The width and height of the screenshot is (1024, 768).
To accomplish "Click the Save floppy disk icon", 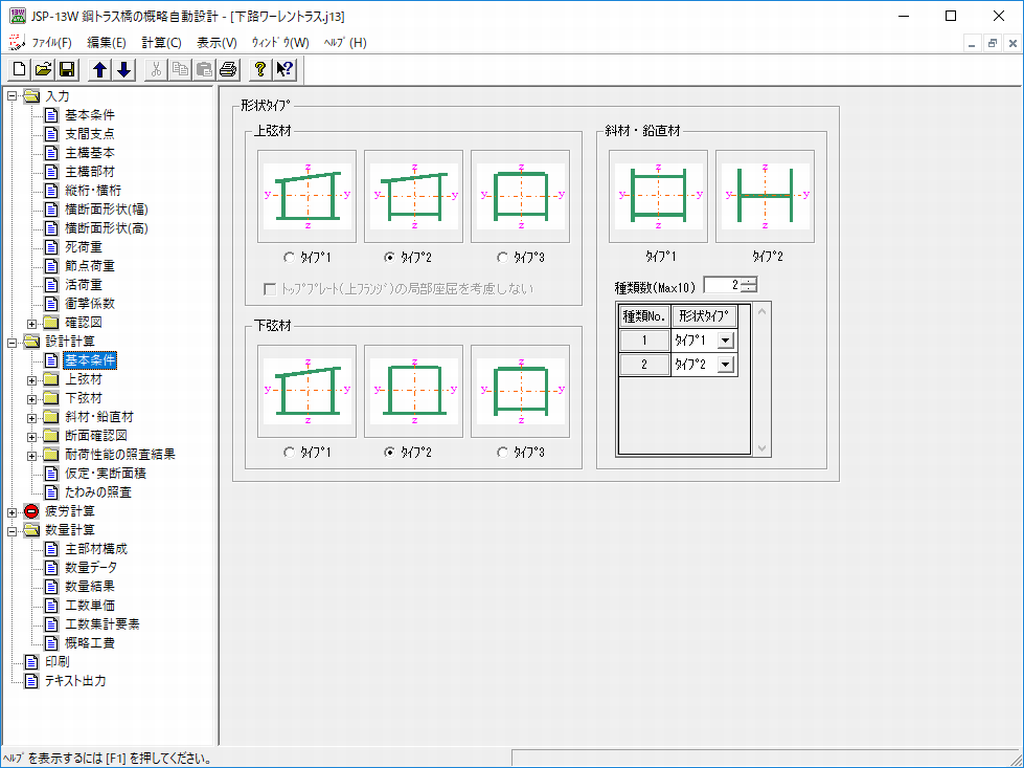I will 67,69.
